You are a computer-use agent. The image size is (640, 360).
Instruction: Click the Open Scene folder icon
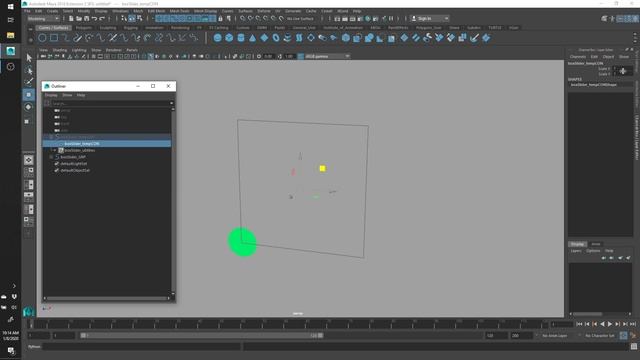pyautogui.click(x=79, y=18)
